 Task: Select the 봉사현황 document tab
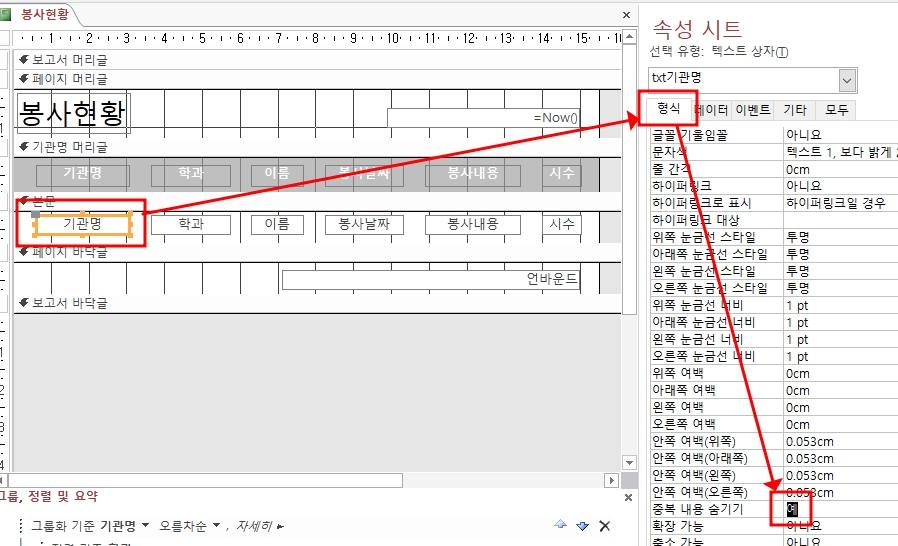(x=45, y=14)
